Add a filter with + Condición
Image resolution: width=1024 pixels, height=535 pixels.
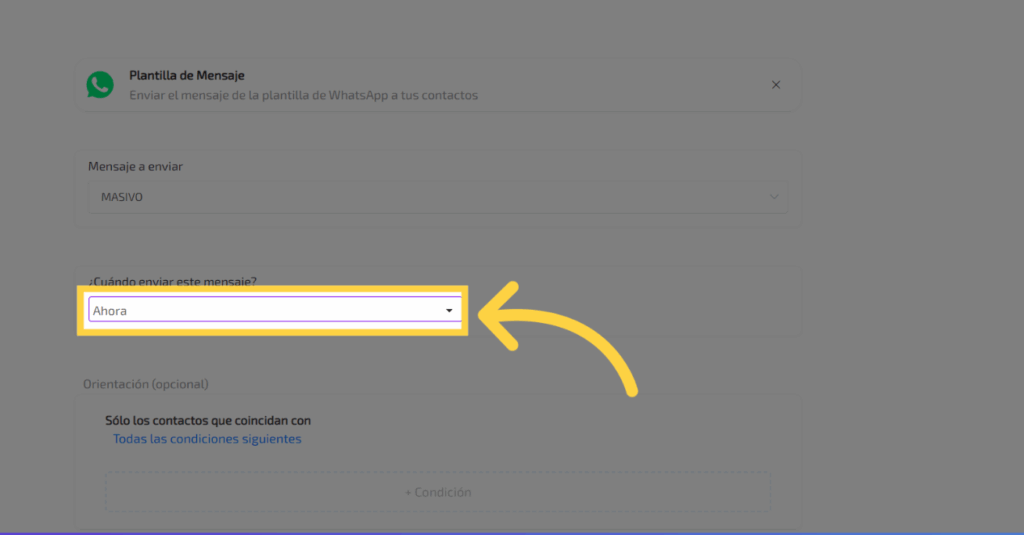click(x=438, y=492)
